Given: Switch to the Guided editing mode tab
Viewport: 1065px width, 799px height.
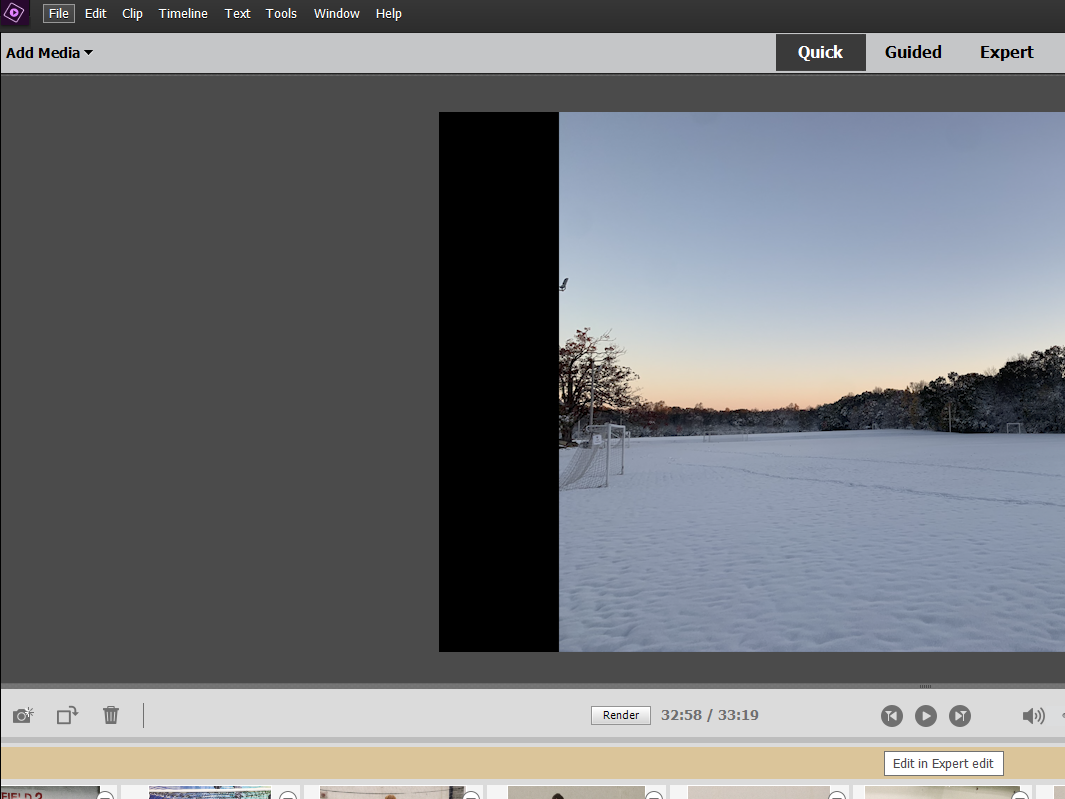Looking at the screenshot, I should pos(912,52).
